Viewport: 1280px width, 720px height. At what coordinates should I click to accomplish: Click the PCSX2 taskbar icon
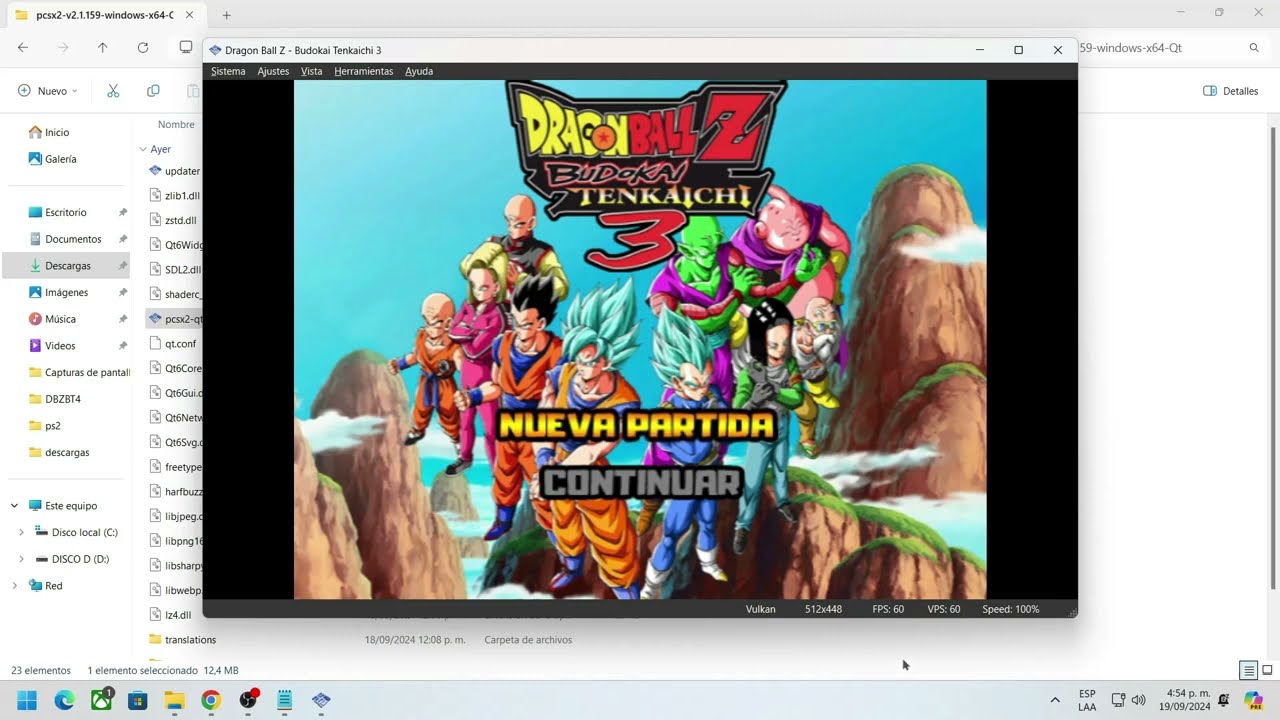[x=321, y=700]
